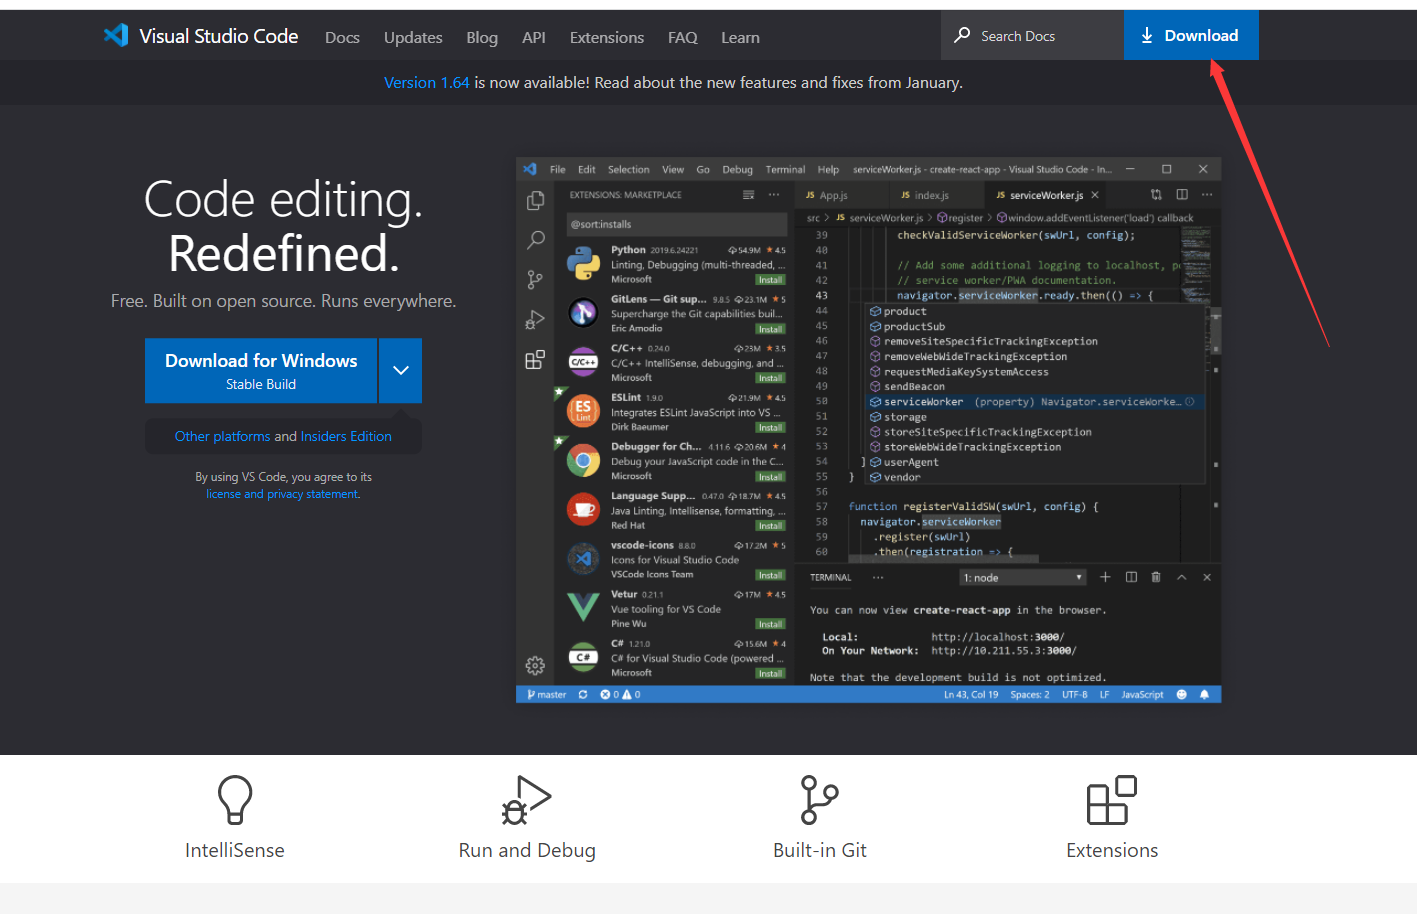Select API in the top navigation
This screenshot has width=1417, height=914.
(534, 37)
